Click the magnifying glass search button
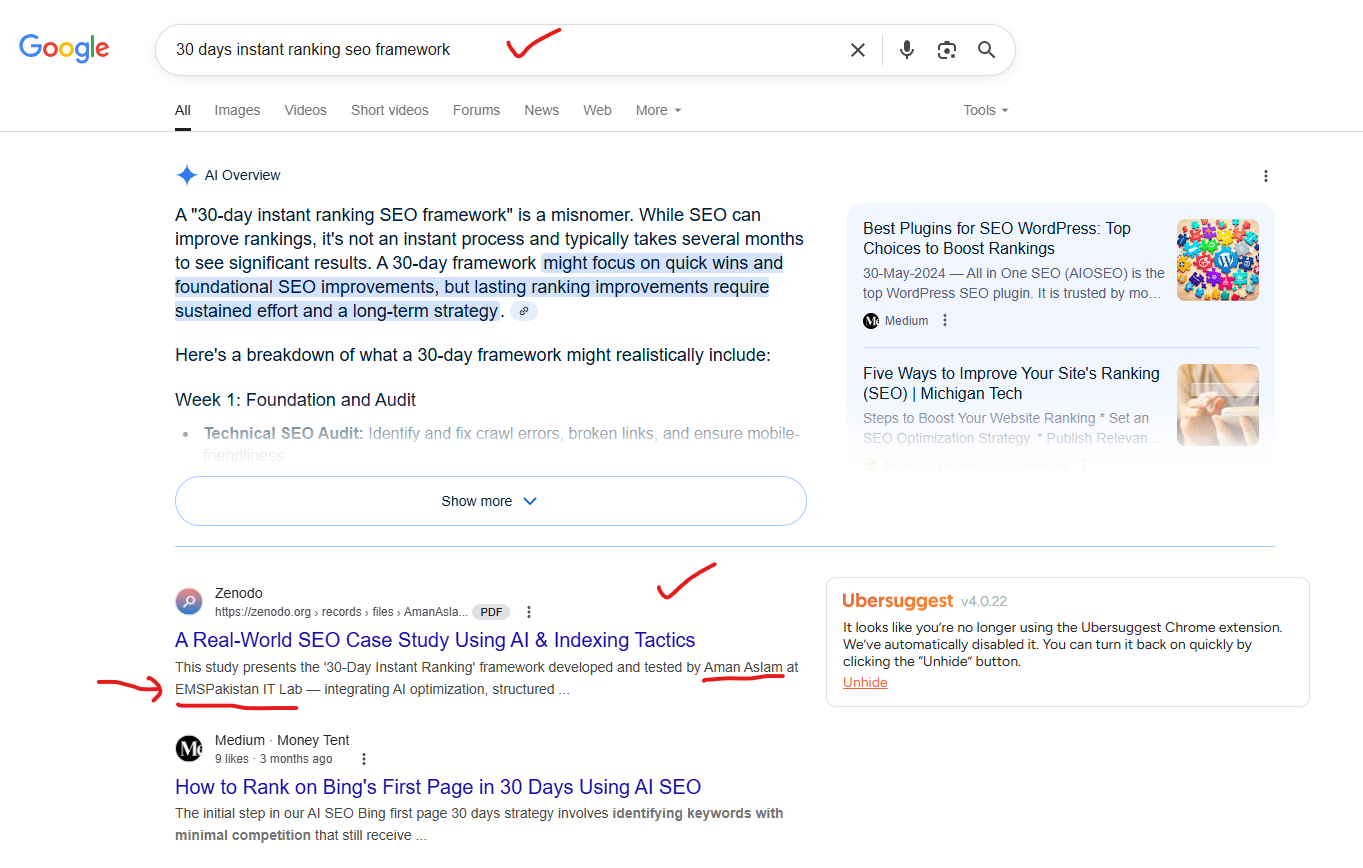1363x868 pixels. click(986, 50)
